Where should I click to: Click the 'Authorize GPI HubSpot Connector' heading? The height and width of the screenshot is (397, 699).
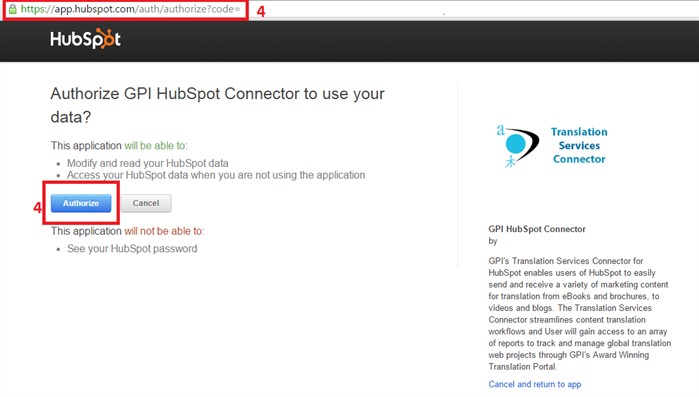point(217,105)
